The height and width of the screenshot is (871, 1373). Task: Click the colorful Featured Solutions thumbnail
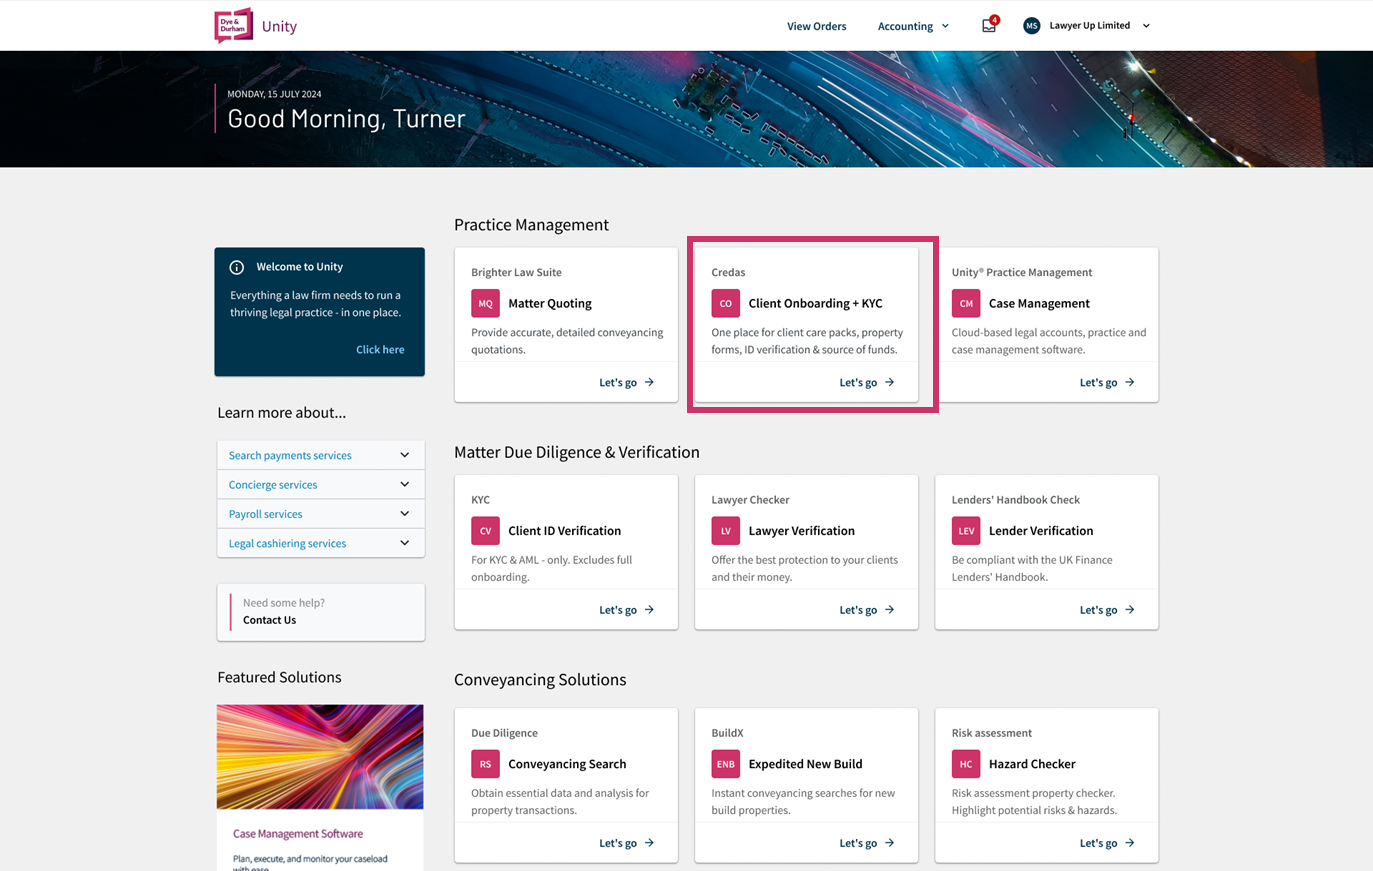point(320,757)
